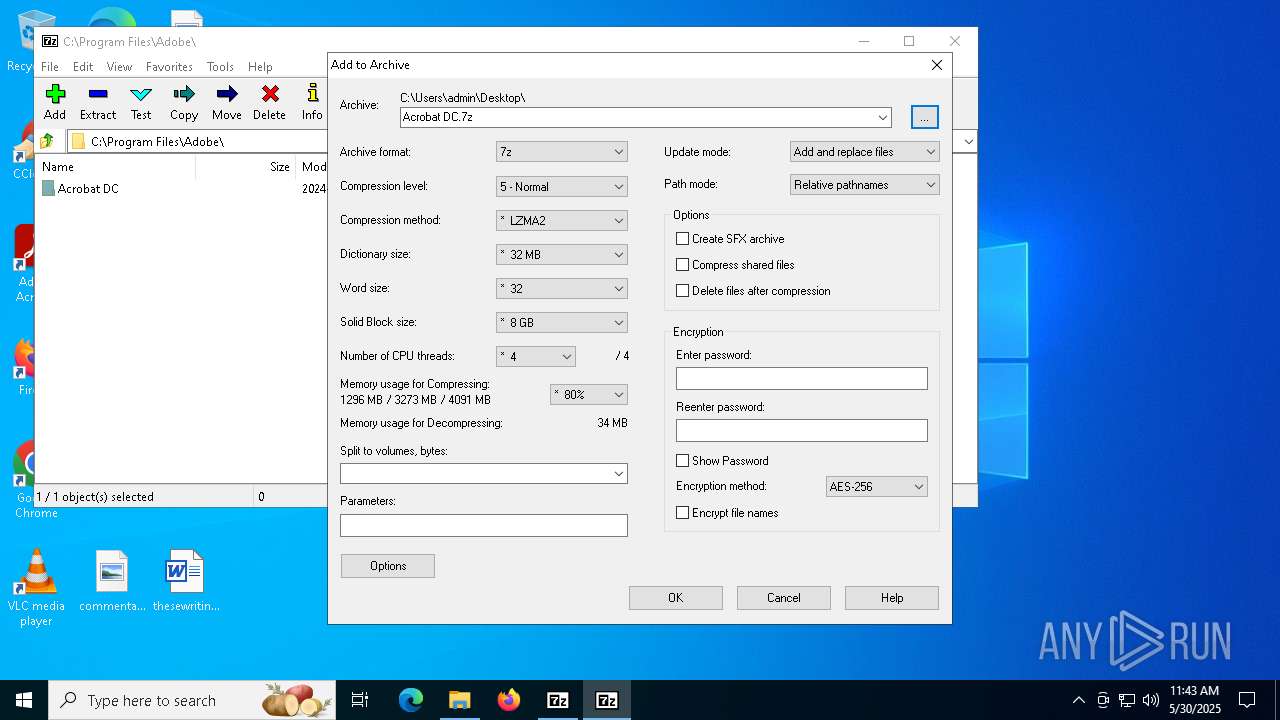Click the archive browse button
Viewport: 1280px width, 720px height.
pyautogui.click(x=925, y=117)
